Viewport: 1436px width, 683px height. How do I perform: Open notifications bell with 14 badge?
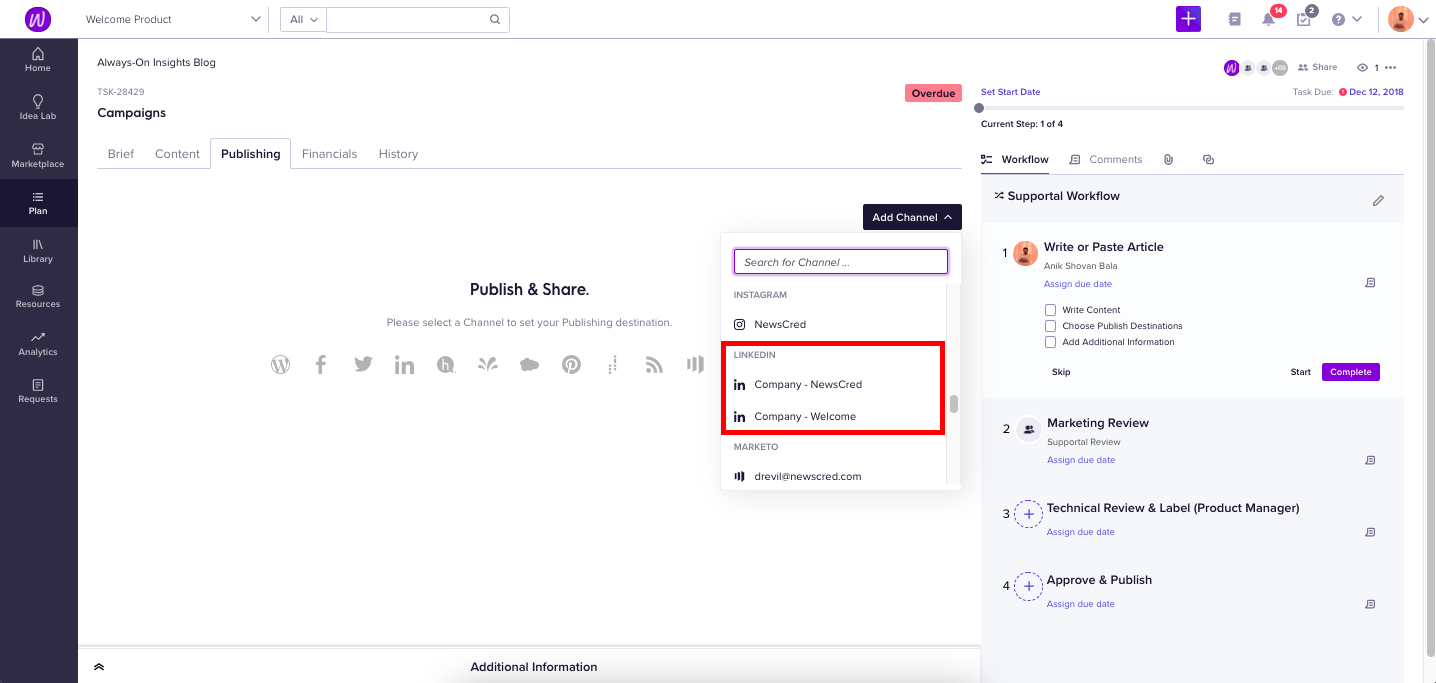click(1269, 19)
